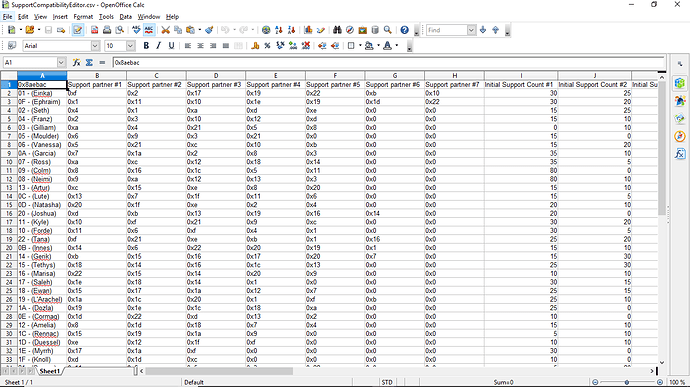The image size is (690, 387).
Task: Open the Data menu
Action: point(125,17)
